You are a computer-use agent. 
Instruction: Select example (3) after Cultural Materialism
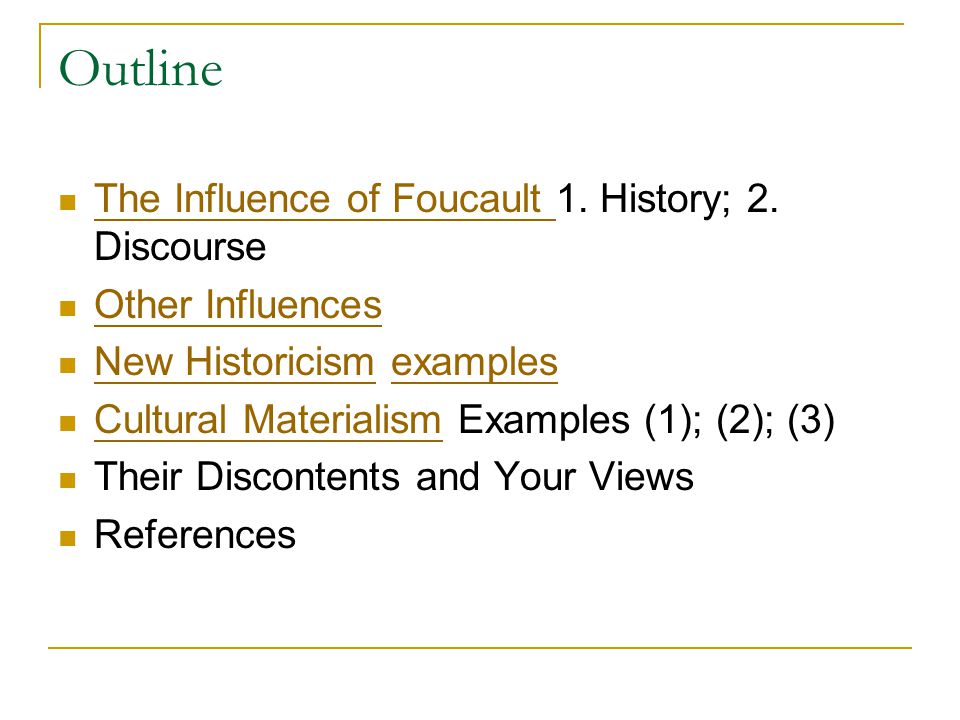pyautogui.click(x=811, y=421)
